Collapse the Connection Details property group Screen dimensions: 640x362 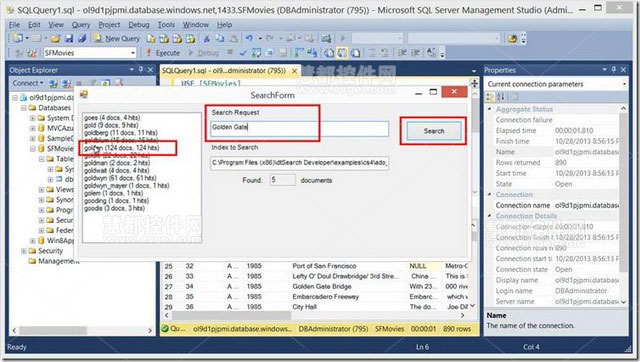(490, 216)
